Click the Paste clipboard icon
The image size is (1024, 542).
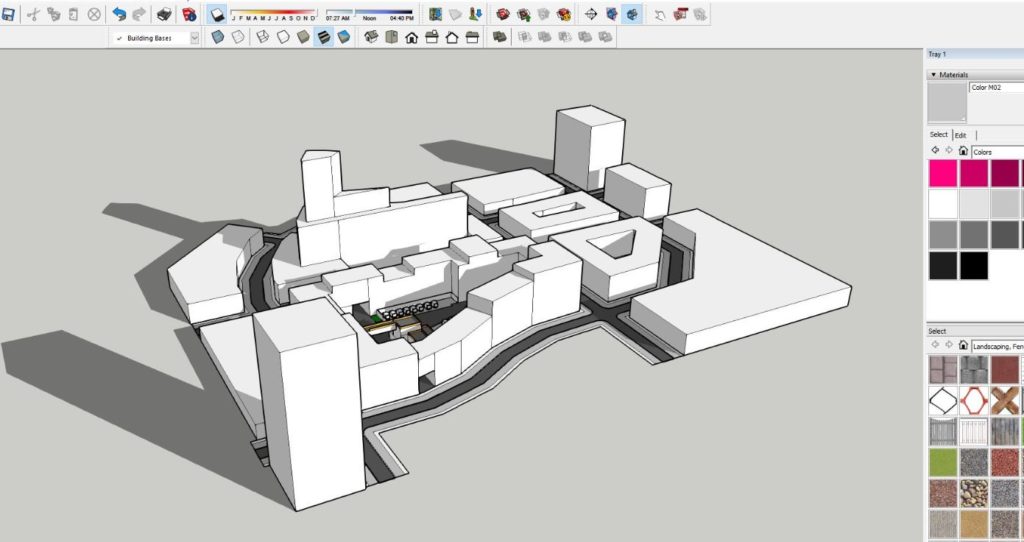73,14
